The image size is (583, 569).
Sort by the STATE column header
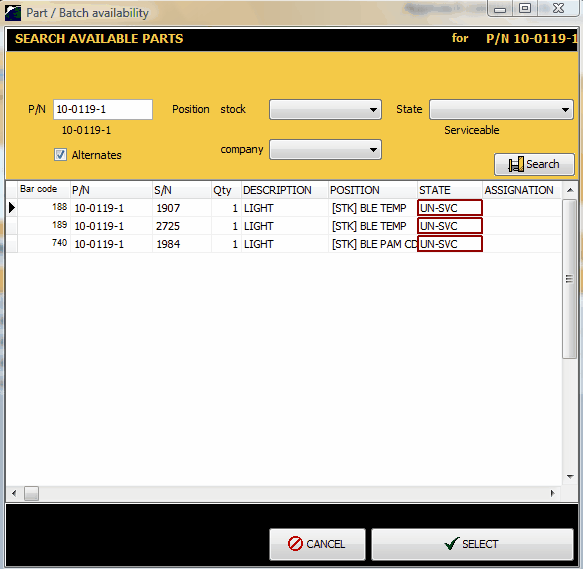pyautogui.click(x=450, y=190)
